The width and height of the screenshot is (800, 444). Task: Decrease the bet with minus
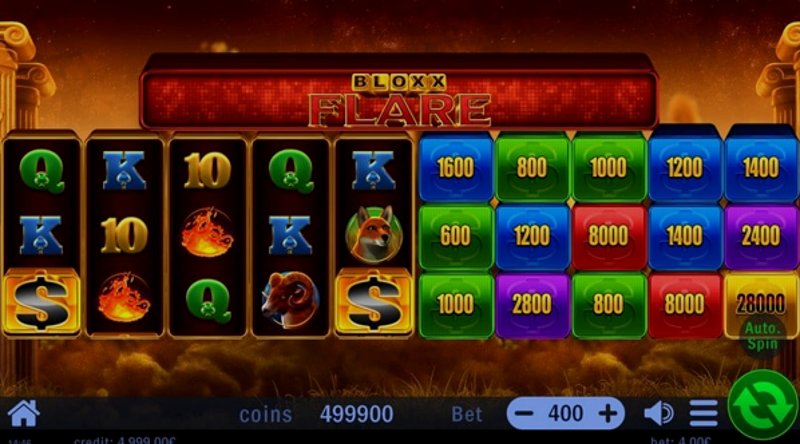click(x=524, y=413)
